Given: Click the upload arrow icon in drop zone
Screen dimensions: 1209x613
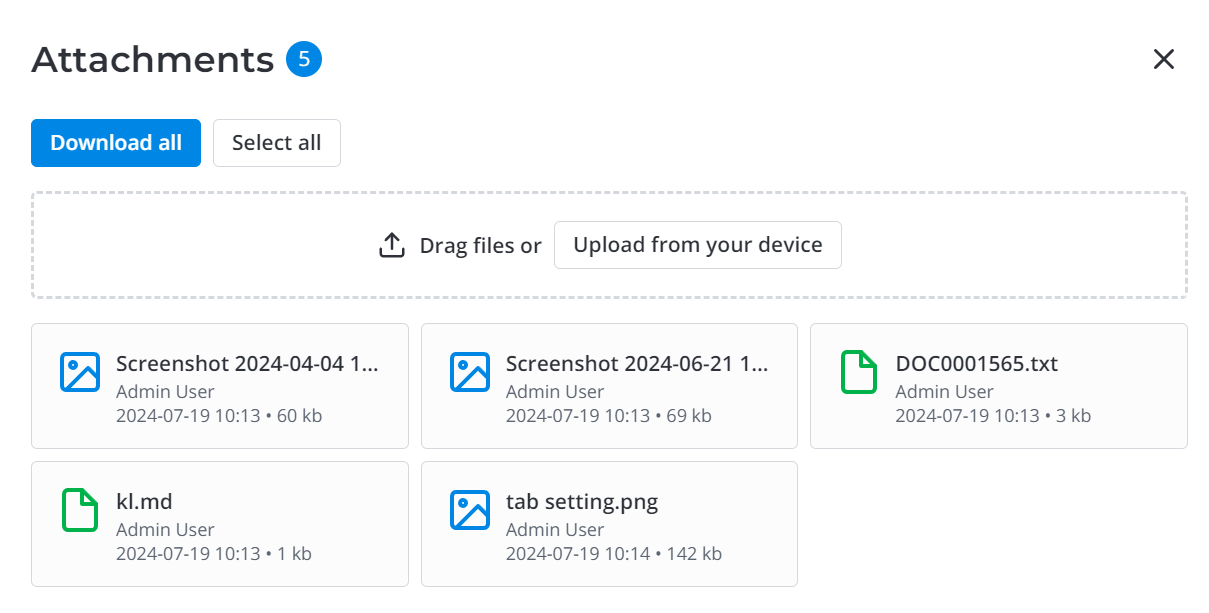Looking at the screenshot, I should coord(392,245).
